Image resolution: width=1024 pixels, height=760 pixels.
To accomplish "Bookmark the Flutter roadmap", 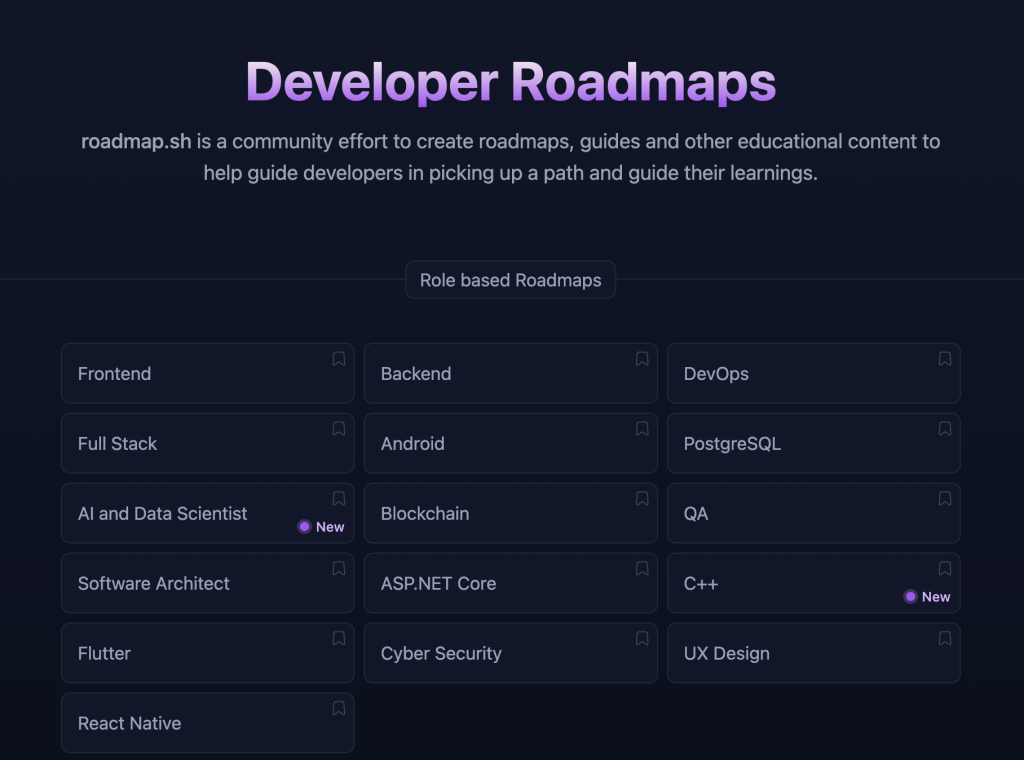I will coord(338,638).
